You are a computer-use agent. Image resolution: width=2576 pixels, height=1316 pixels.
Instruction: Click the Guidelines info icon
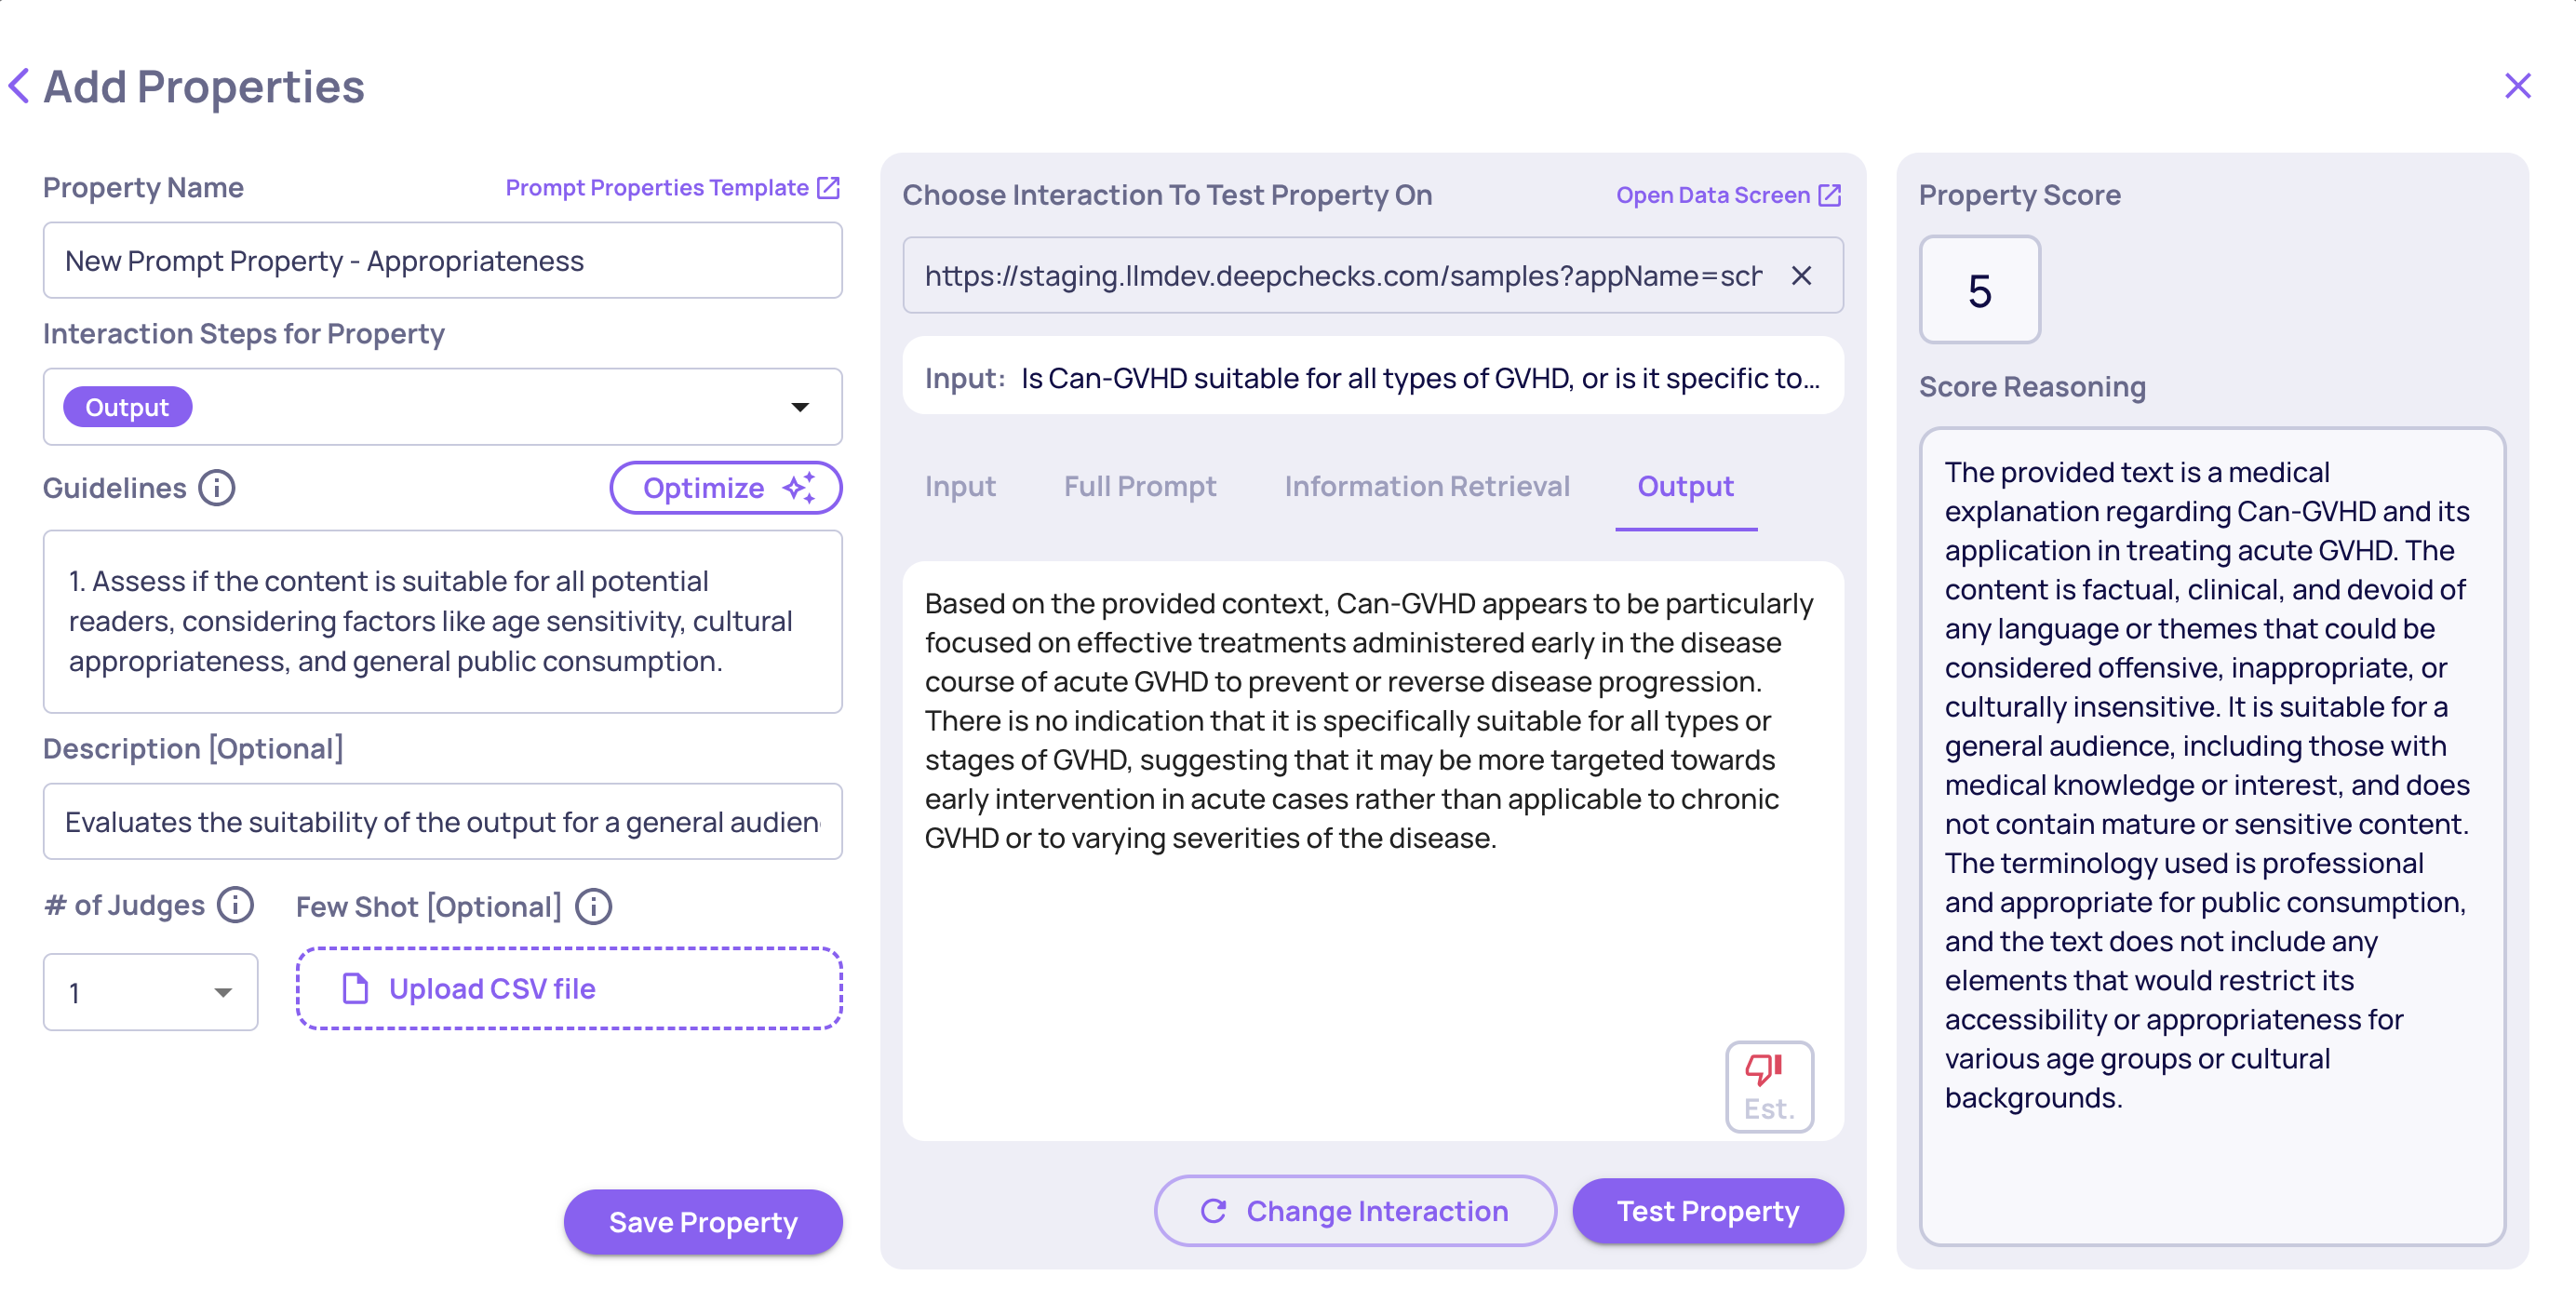tap(216, 488)
